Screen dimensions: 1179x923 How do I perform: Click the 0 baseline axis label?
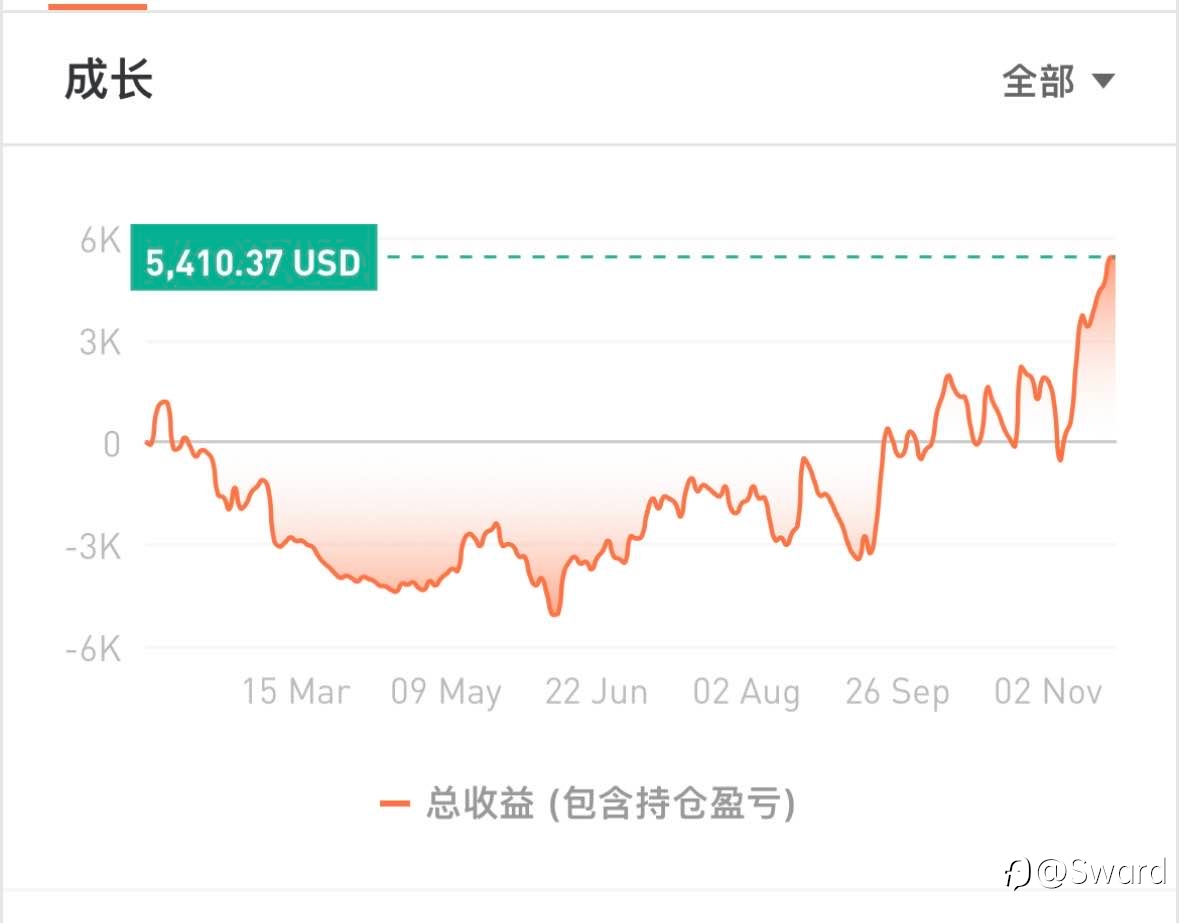point(112,444)
